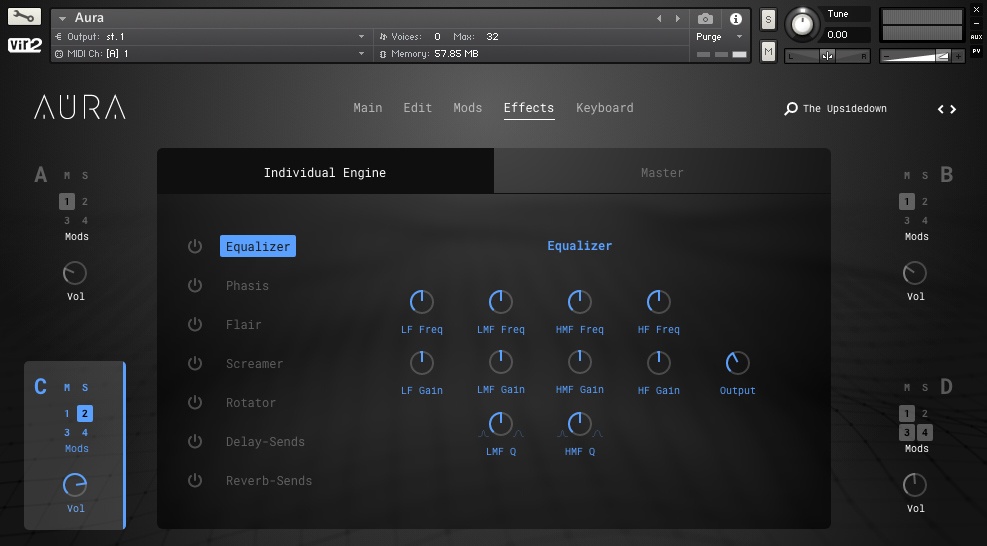987x546 pixels.
Task: Open the wrench instrument options icon
Action: coord(24,16)
